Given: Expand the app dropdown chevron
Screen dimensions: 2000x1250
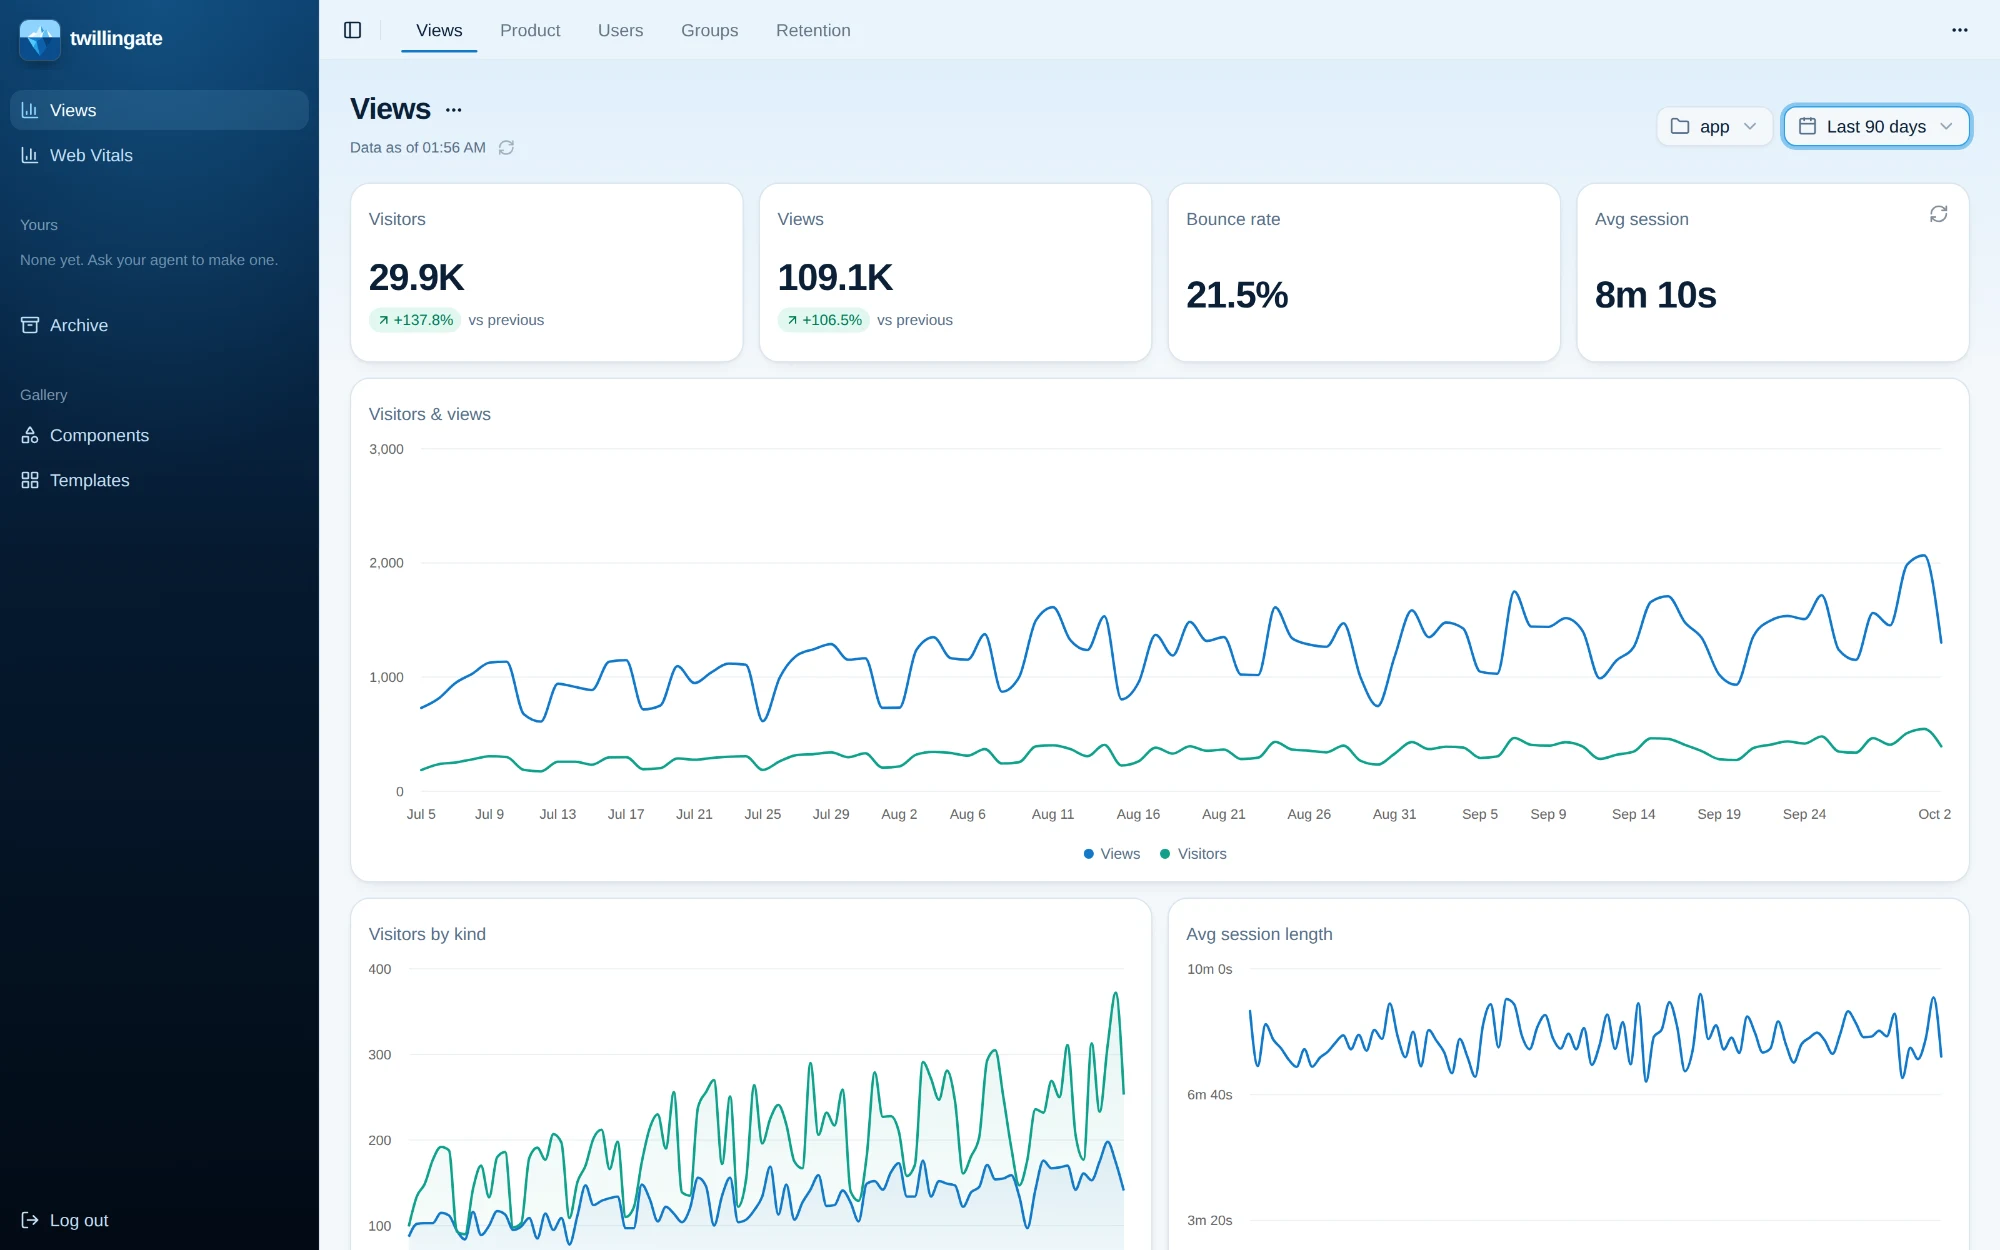Looking at the screenshot, I should tap(1749, 126).
